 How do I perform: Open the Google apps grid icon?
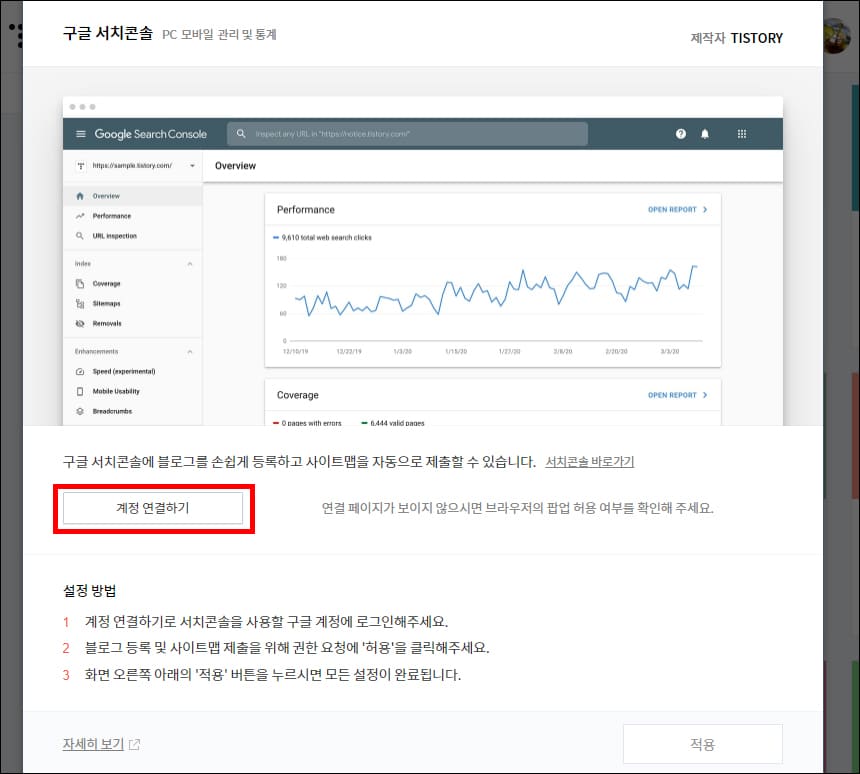(741, 133)
